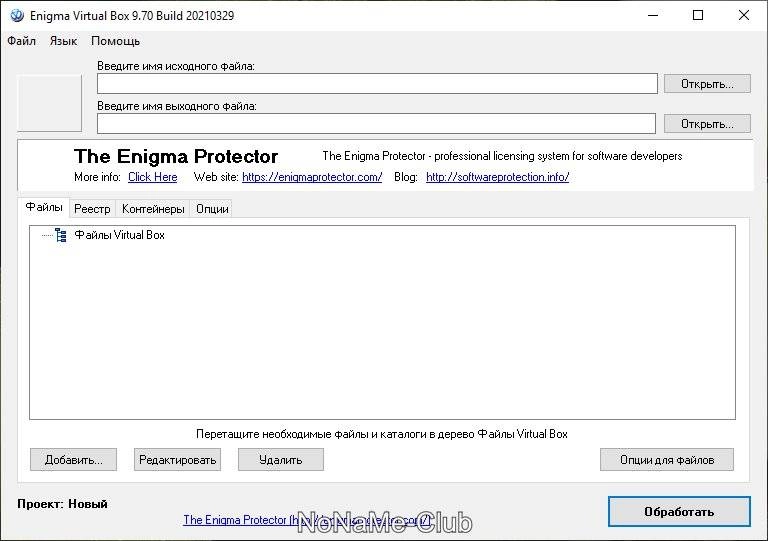The width and height of the screenshot is (768, 541).
Task: Switch to the Опции tab
Action: point(212,209)
